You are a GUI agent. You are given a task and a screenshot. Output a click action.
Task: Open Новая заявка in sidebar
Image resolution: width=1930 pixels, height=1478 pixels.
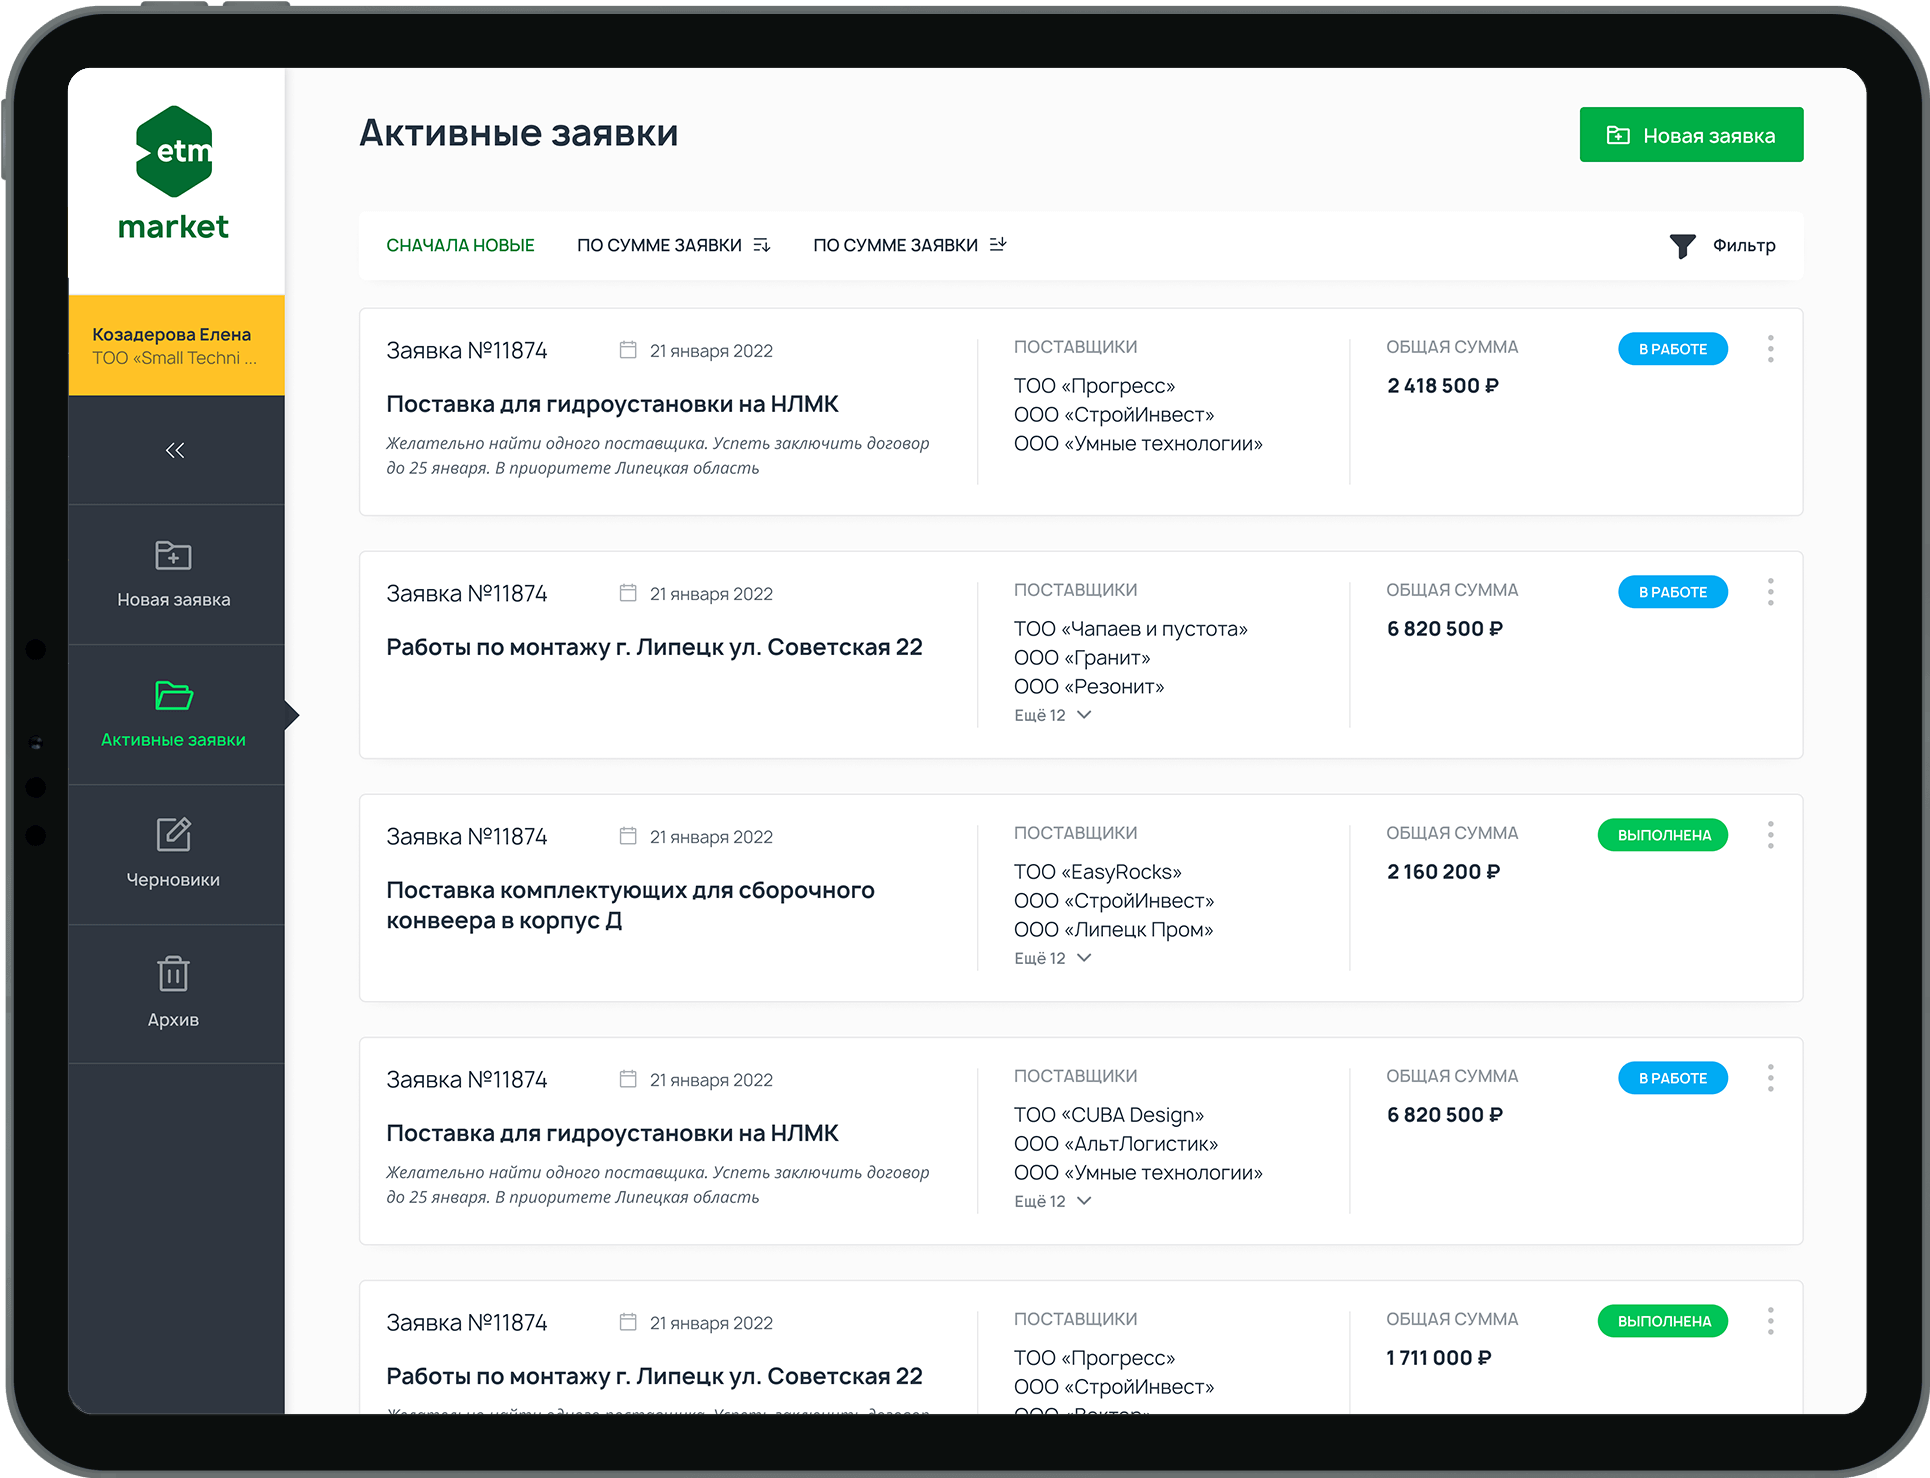click(174, 574)
